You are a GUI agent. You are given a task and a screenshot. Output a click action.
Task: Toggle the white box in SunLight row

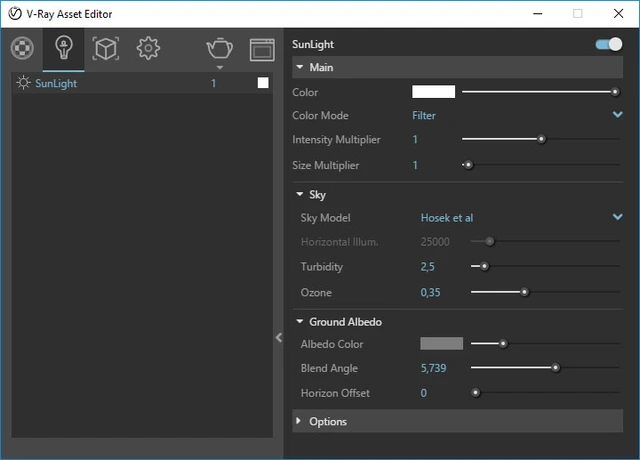263,84
